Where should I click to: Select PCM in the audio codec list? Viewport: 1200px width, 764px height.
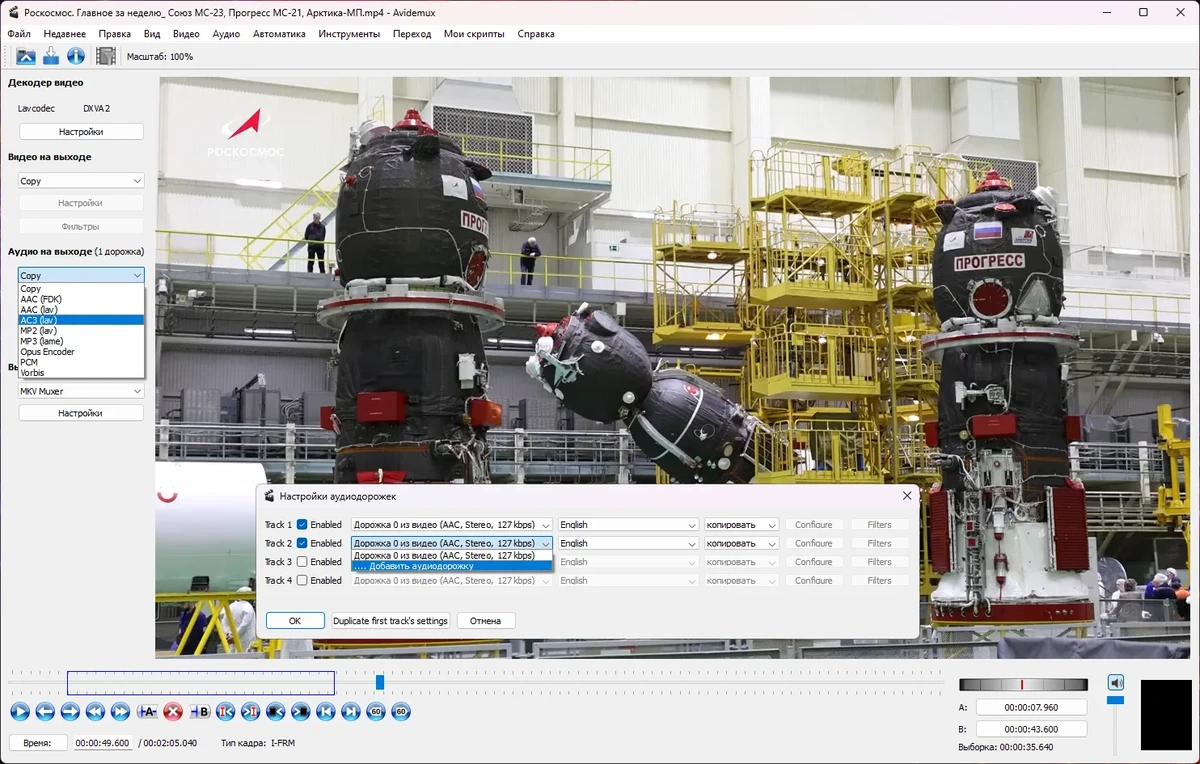[81, 362]
